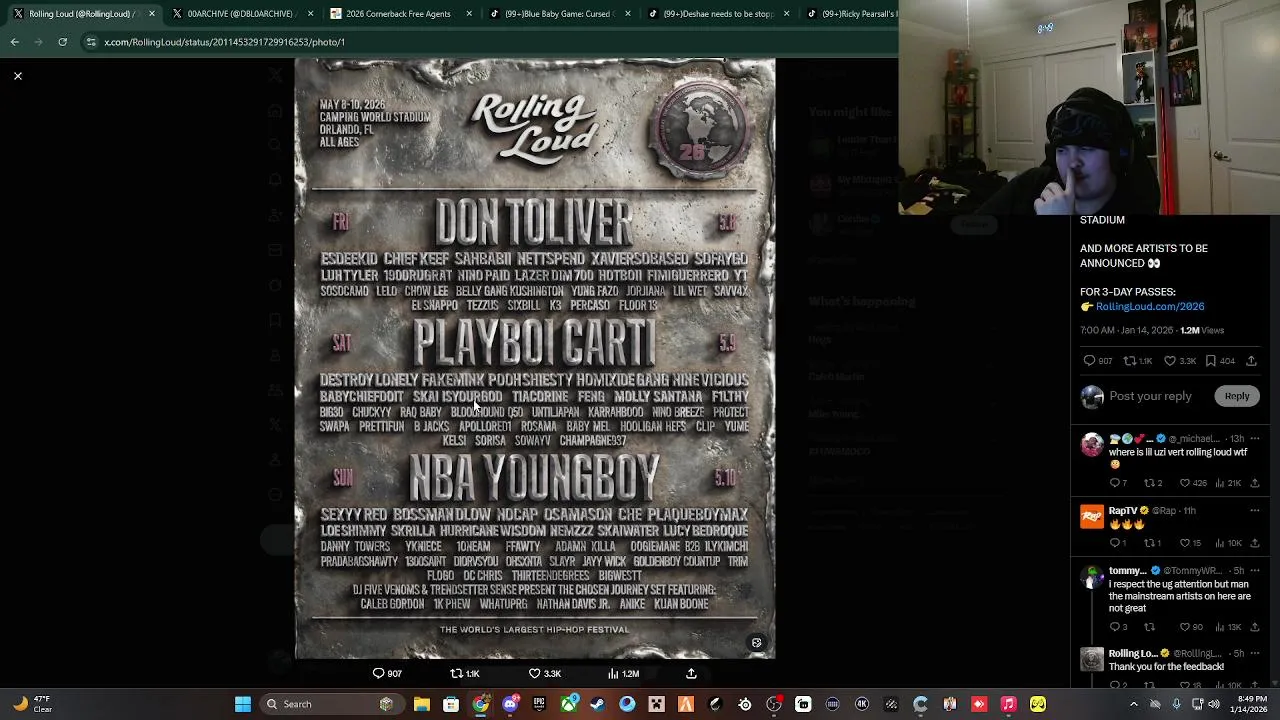Reload the page with the refresh icon
Screen dimensions: 1280x720
[62, 42]
